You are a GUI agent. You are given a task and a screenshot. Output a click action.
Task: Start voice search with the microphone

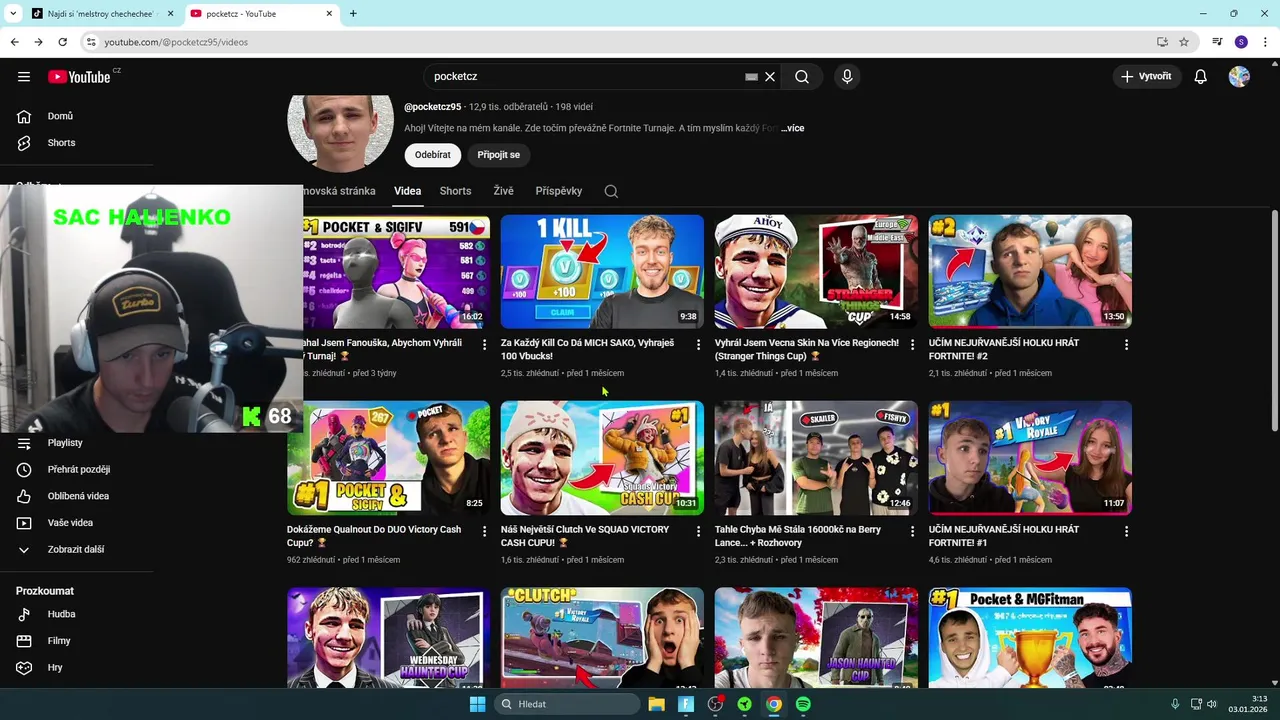[x=847, y=77]
